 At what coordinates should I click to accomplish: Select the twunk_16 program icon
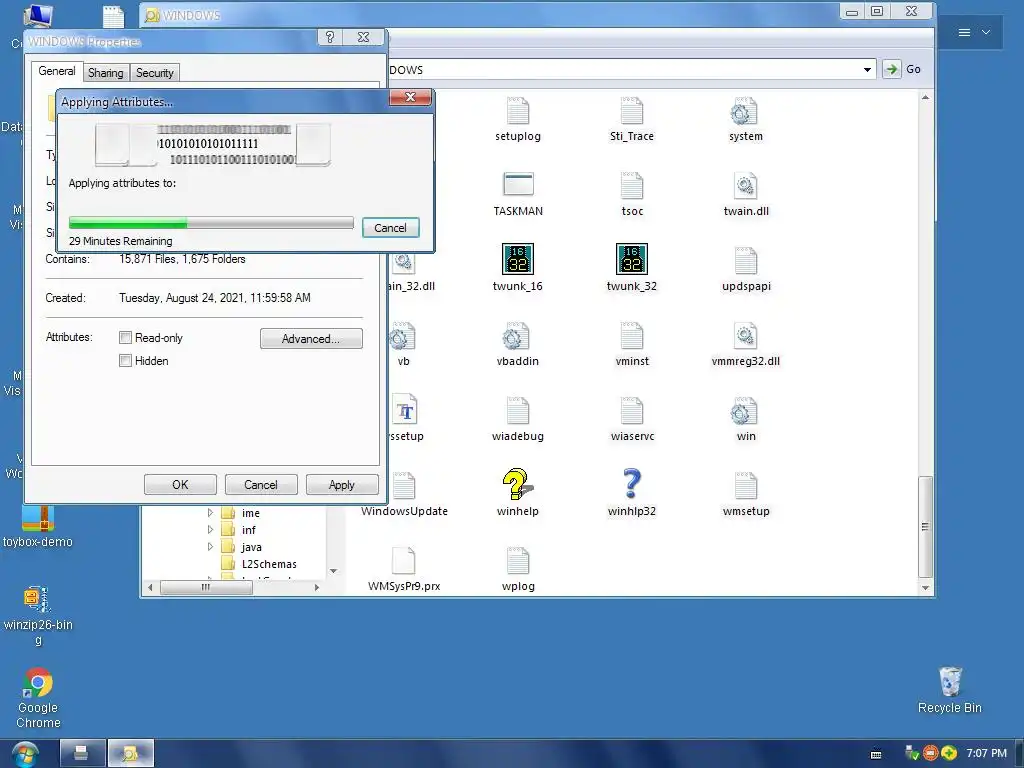[518, 259]
